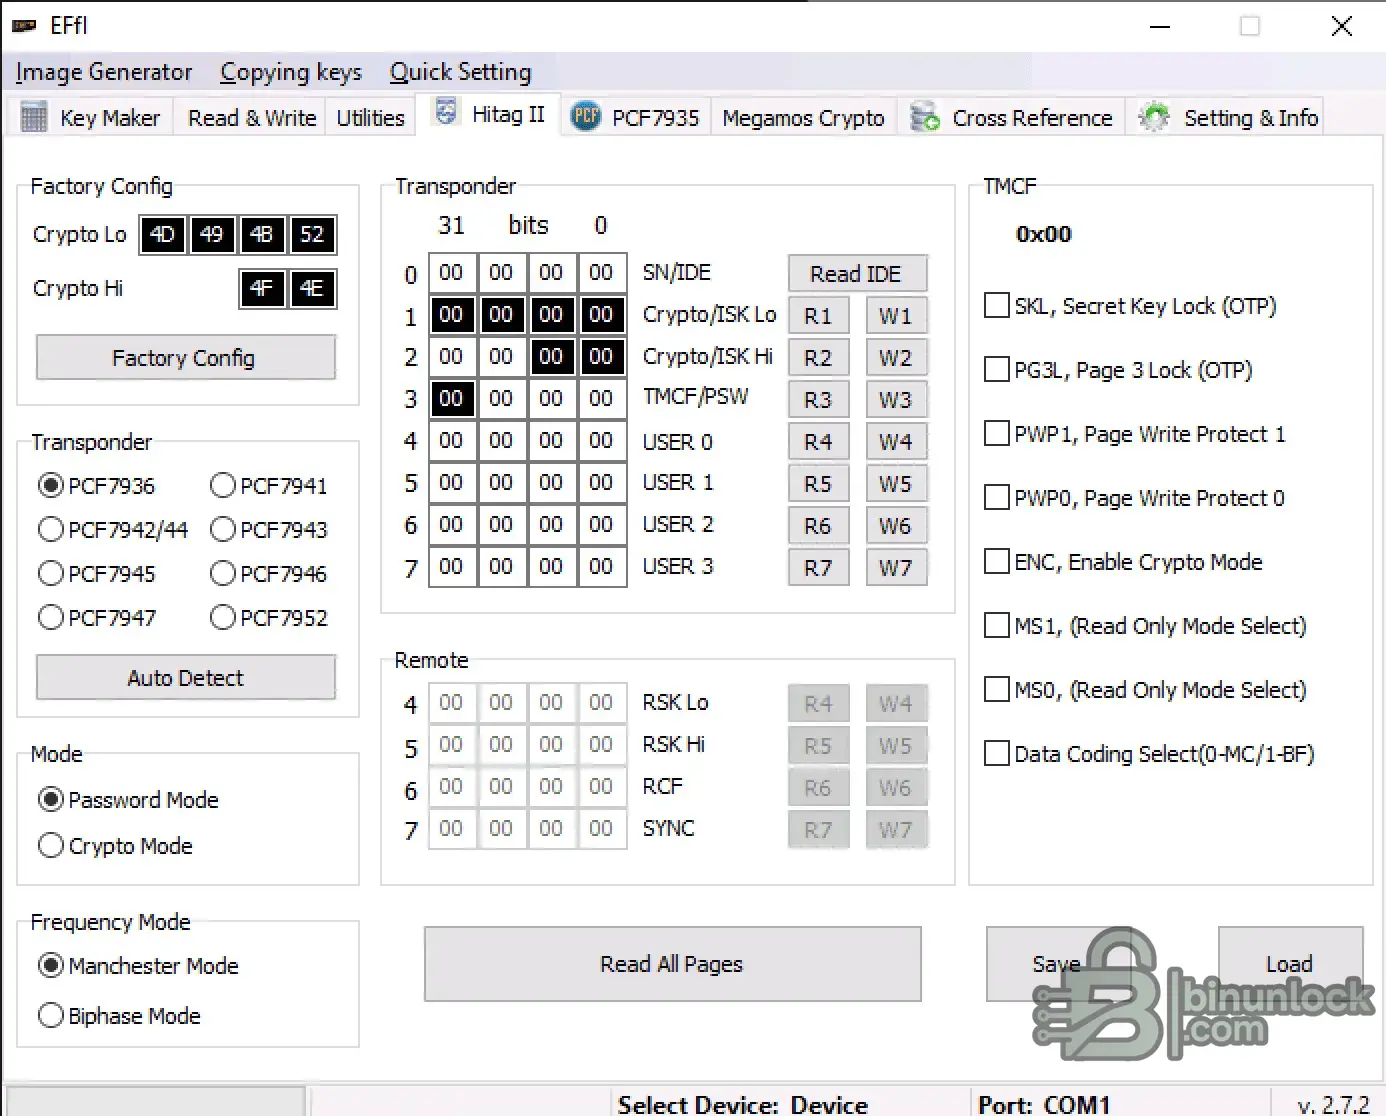Enable ENC, Enable Crypto Mode checkbox
The height and width of the screenshot is (1116, 1386).
(x=997, y=562)
